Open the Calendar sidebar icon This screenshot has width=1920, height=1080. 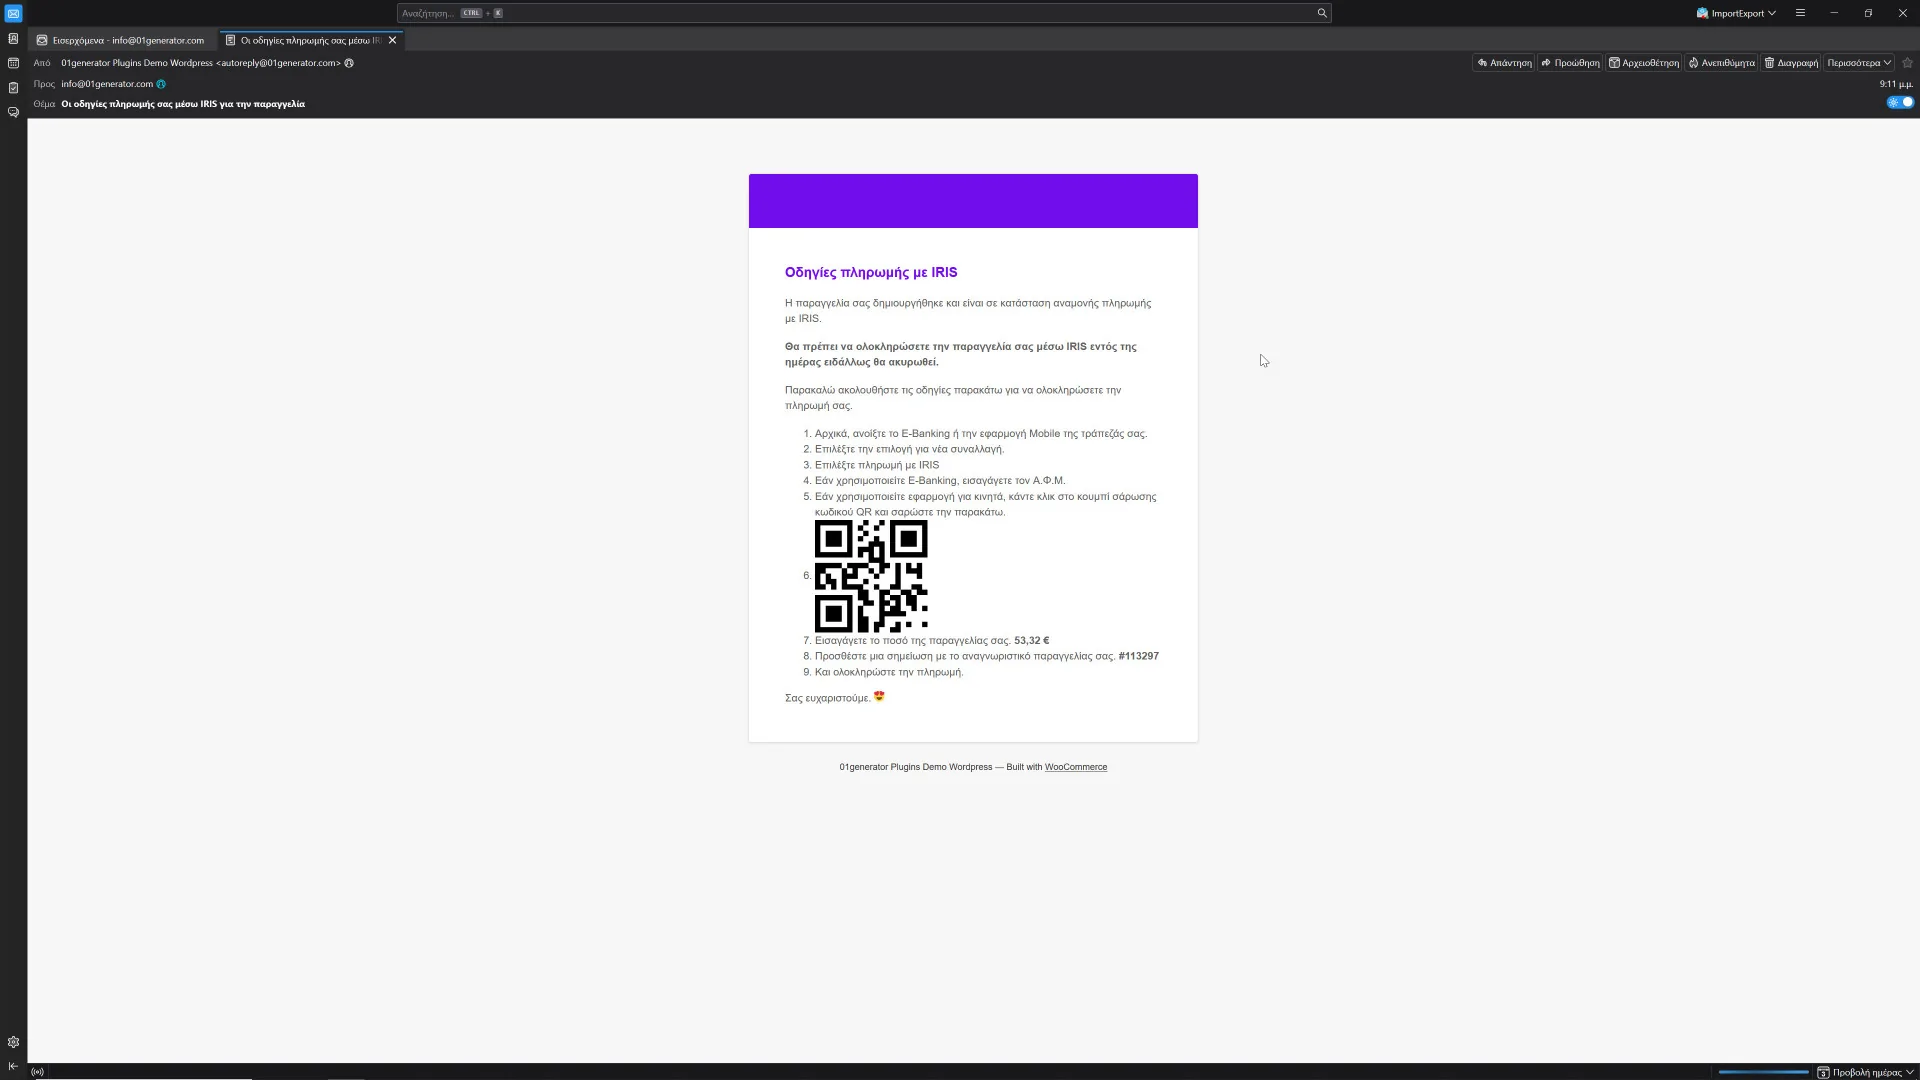(x=13, y=63)
